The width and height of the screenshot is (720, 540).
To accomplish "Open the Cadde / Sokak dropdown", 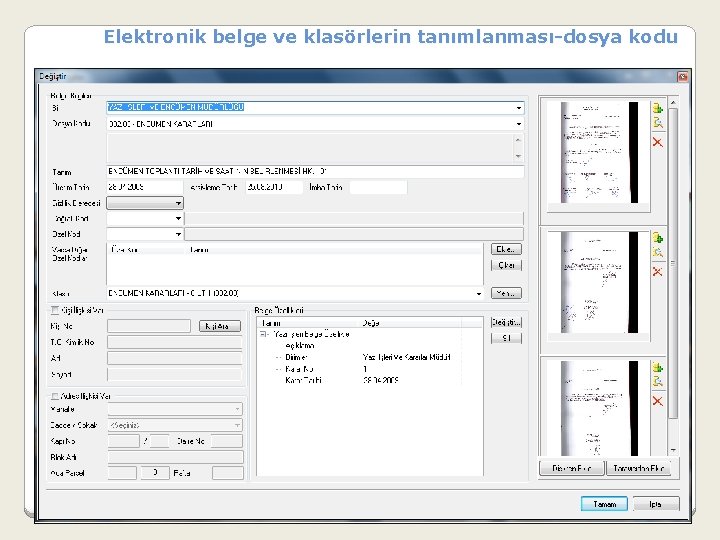I will (x=237, y=425).
